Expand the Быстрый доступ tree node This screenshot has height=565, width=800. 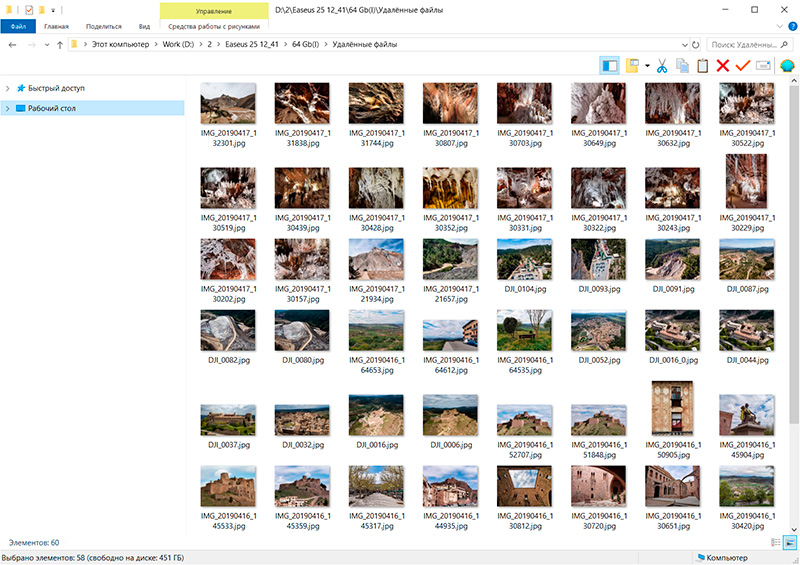tap(8, 88)
